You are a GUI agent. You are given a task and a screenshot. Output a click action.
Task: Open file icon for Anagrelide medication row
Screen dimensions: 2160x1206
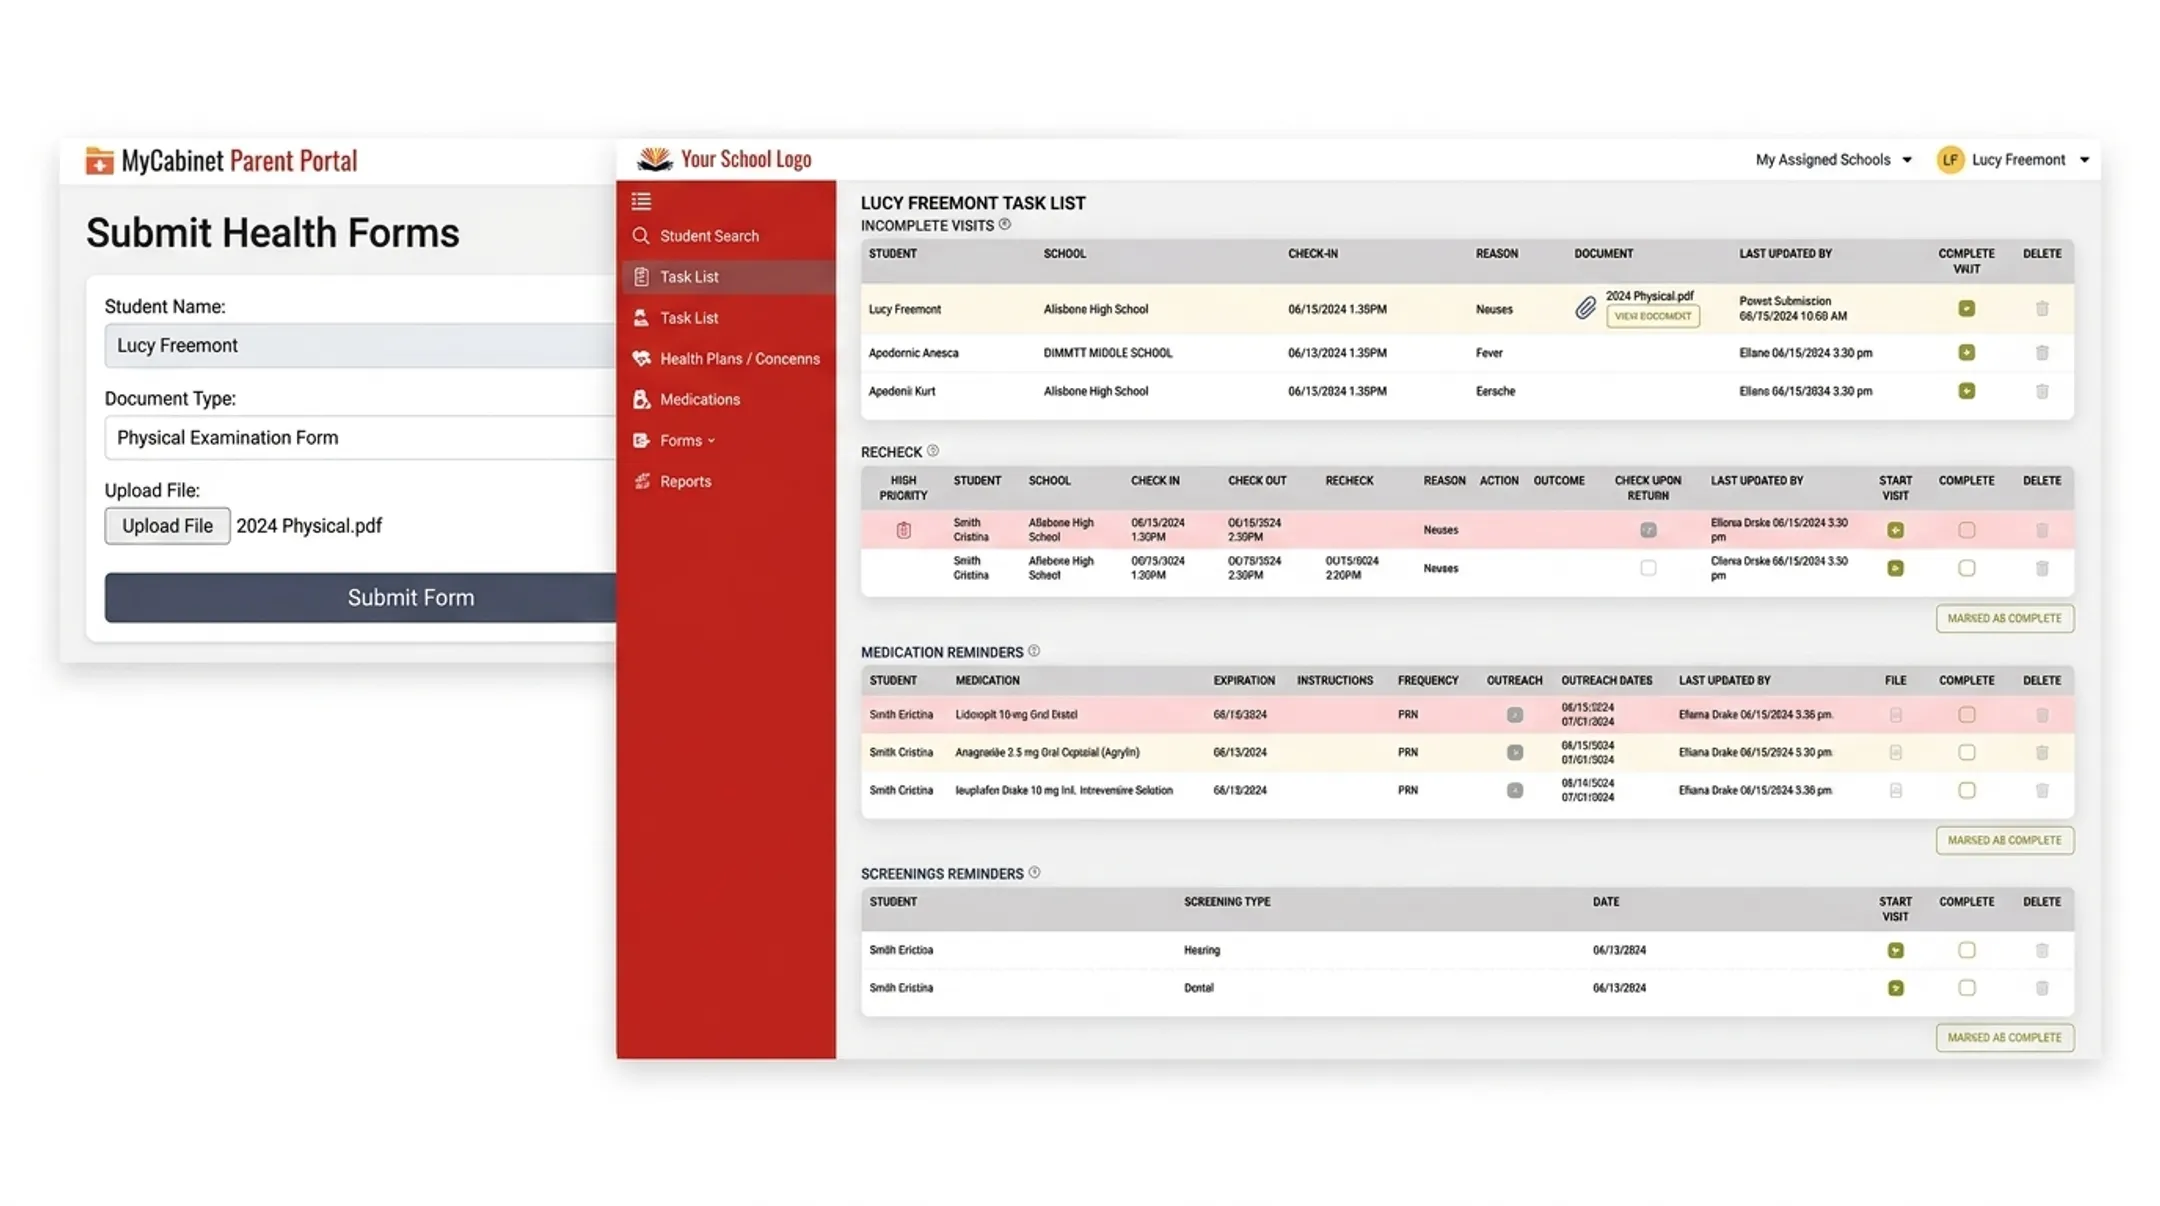[1895, 753]
